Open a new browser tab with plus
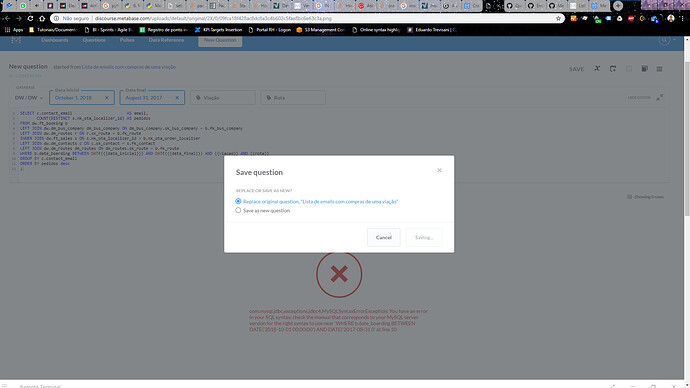The width and height of the screenshot is (690, 388). click(618, 6)
